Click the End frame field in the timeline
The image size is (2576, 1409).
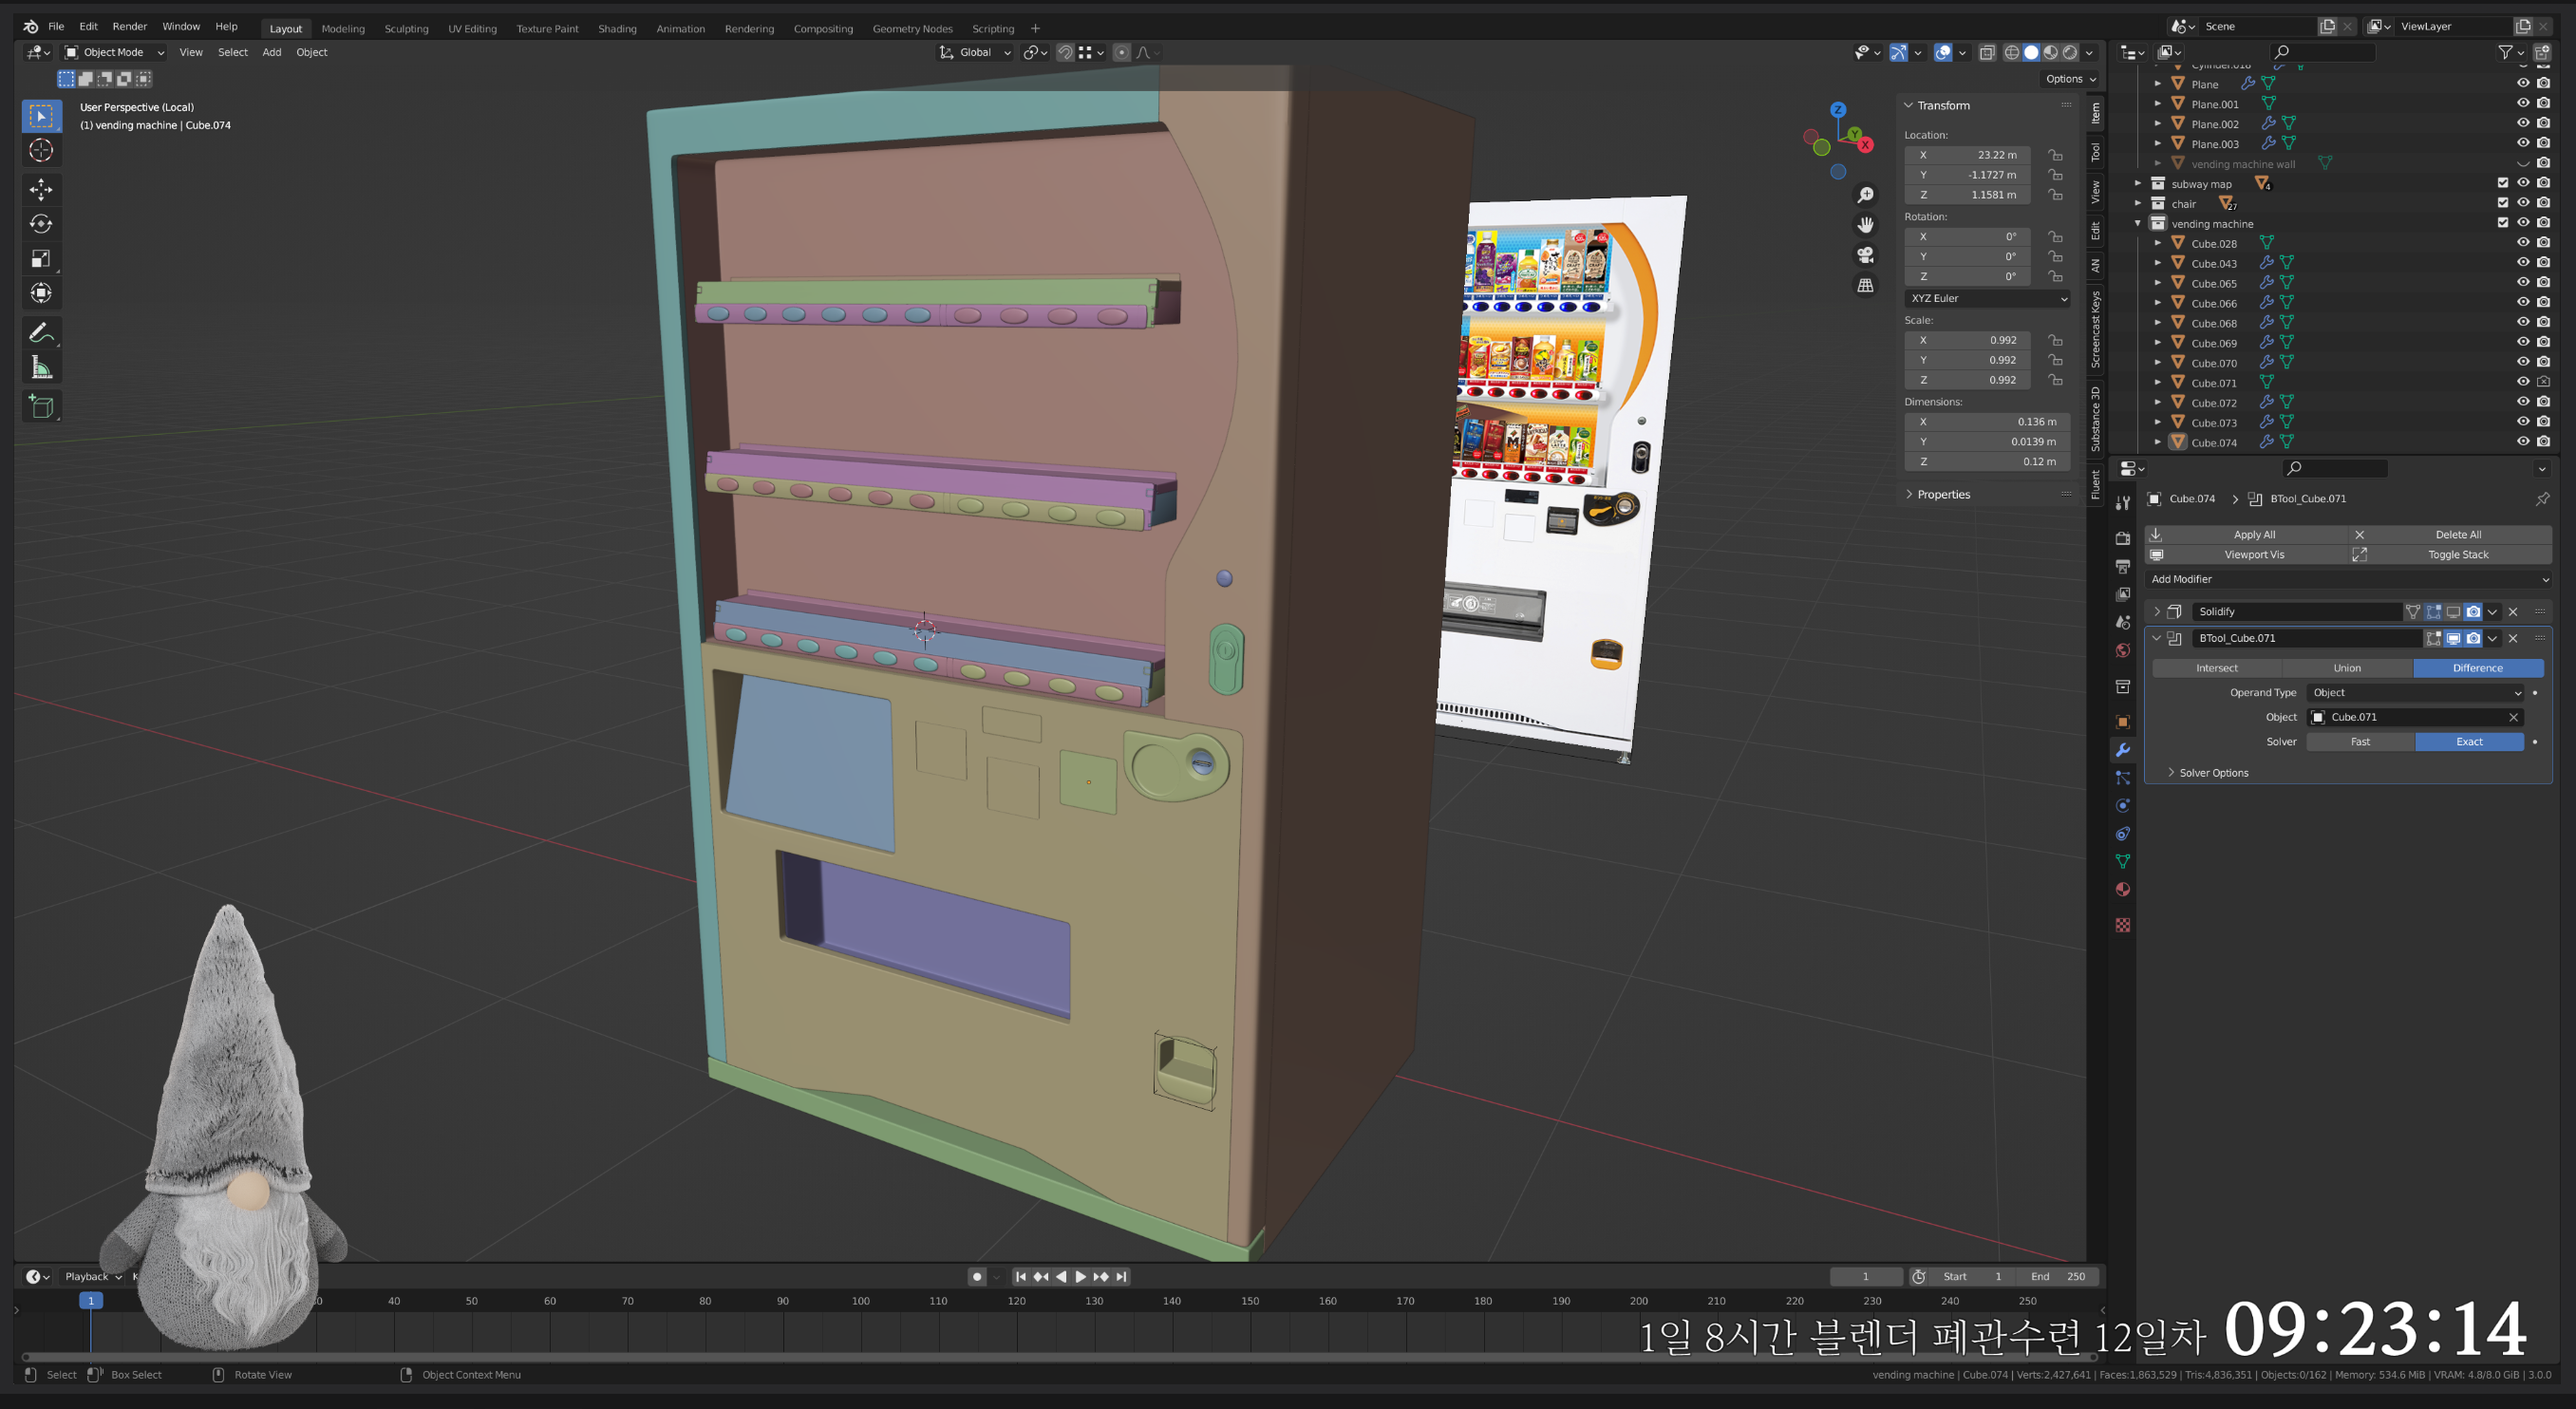pos(2058,1276)
